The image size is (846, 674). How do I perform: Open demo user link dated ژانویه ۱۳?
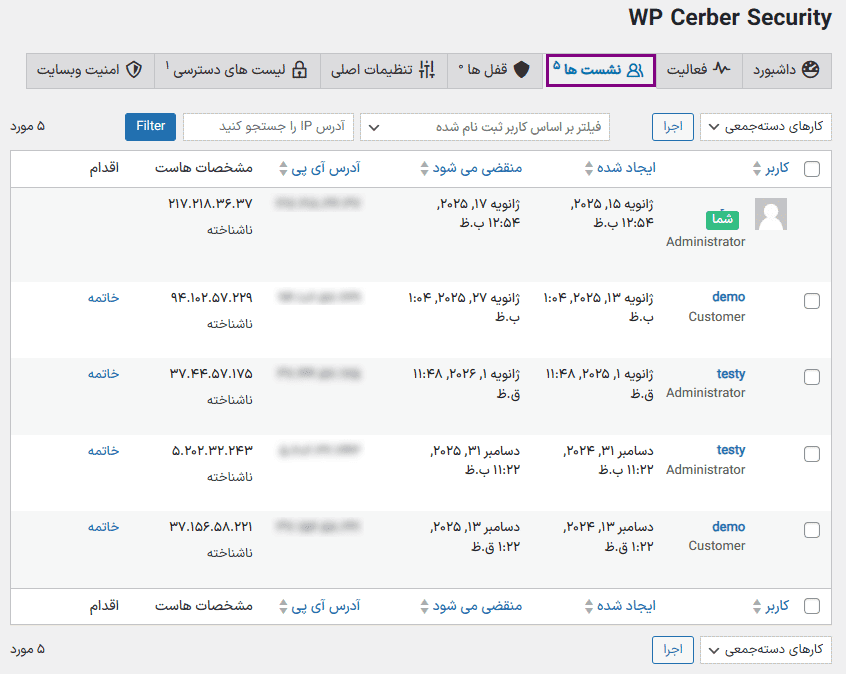(x=728, y=297)
